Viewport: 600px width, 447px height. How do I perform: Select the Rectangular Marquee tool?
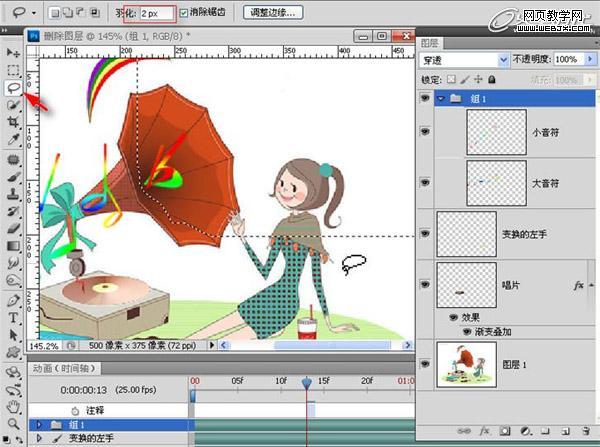coord(13,69)
